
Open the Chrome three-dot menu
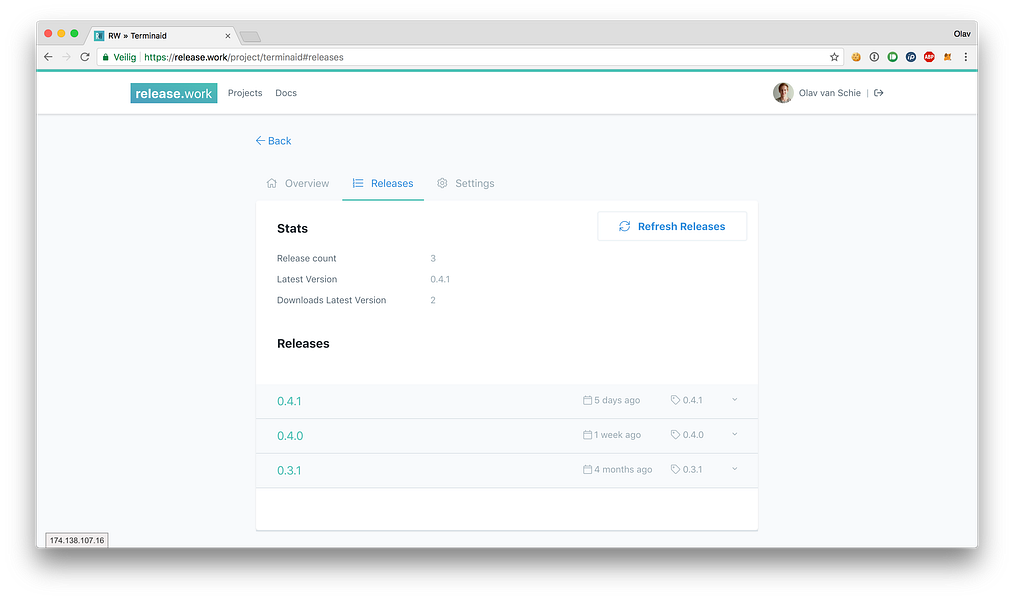[965, 57]
